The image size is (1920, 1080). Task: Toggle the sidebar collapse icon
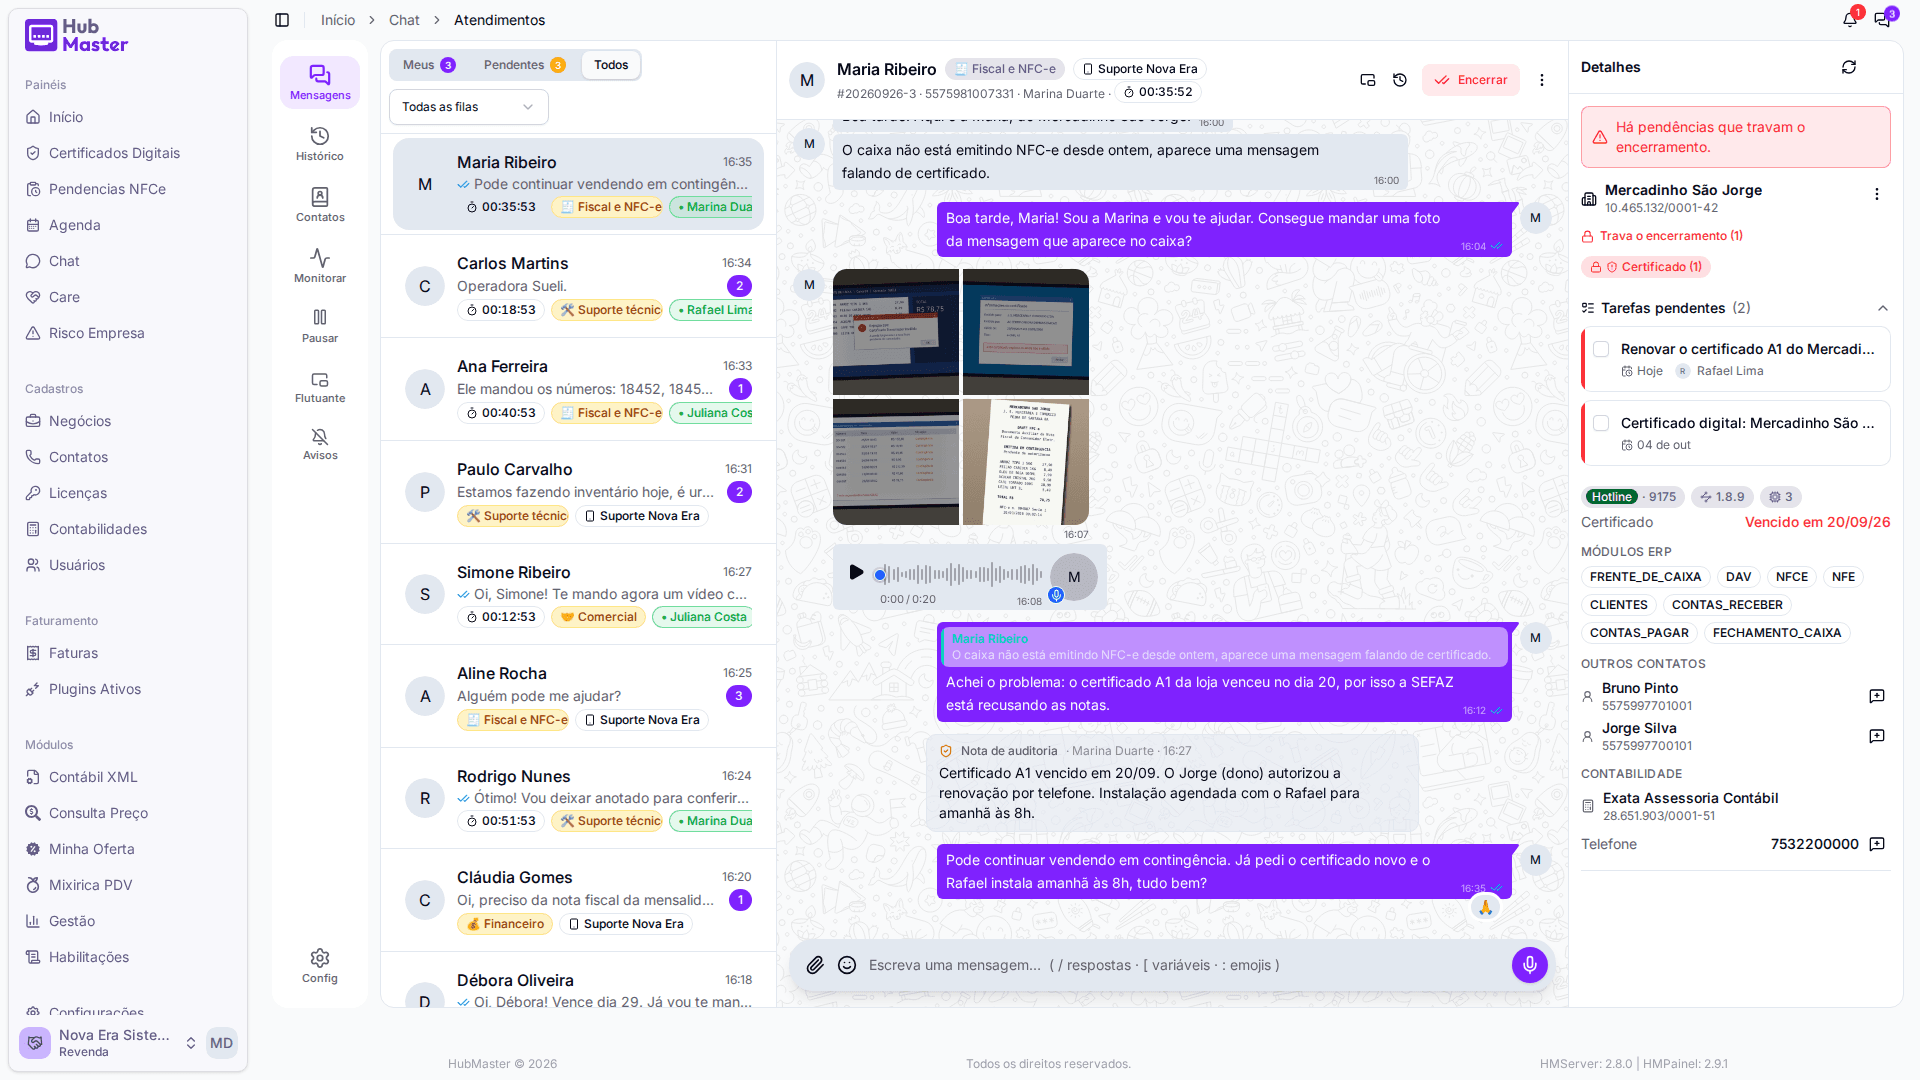tap(282, 20)
